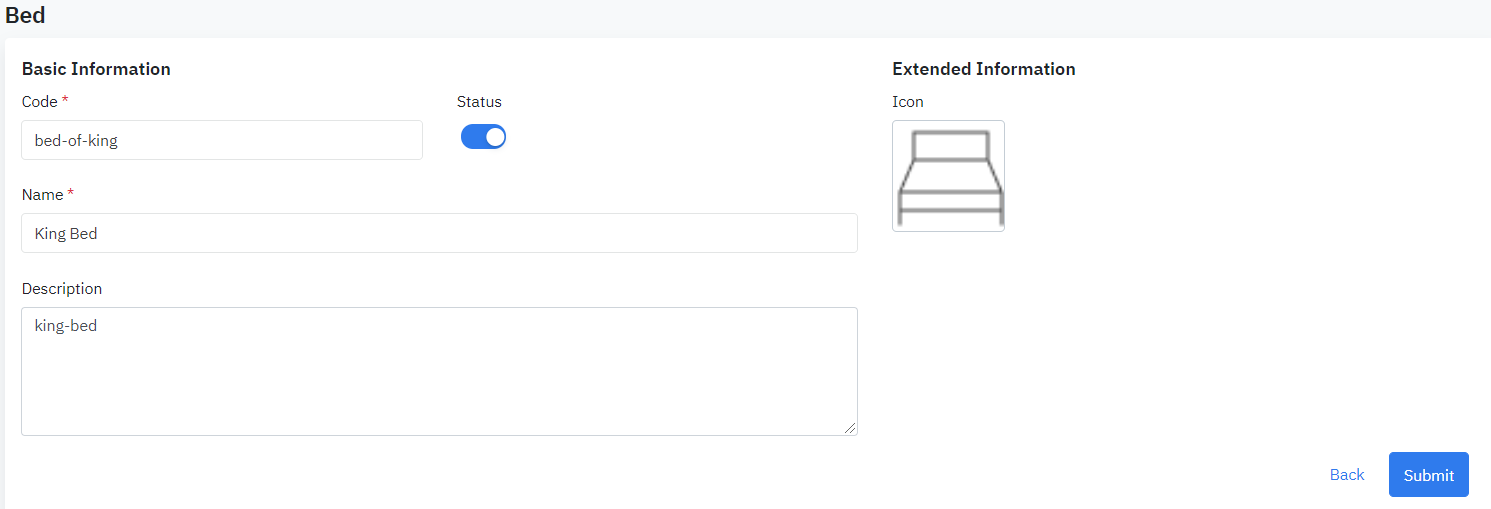Viewport: 1491px width, 509px height.
Task: Click inside the Description text area
Action: (439, 380)
